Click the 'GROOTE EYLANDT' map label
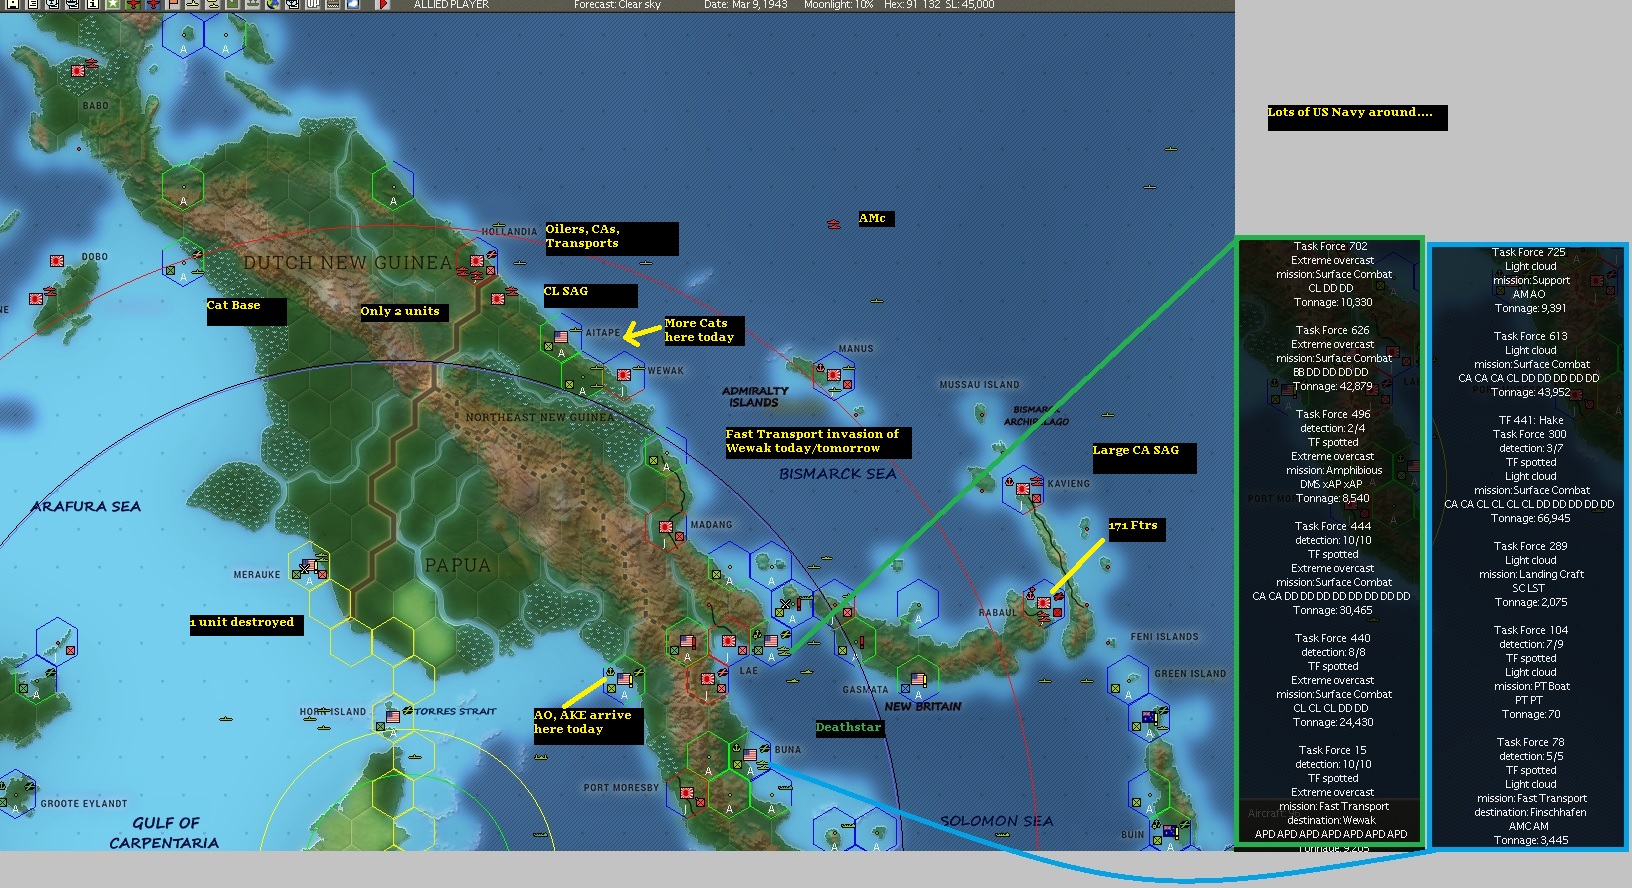Image resolution: width=1632 pixels, height=888 pixels. point(84,804)
